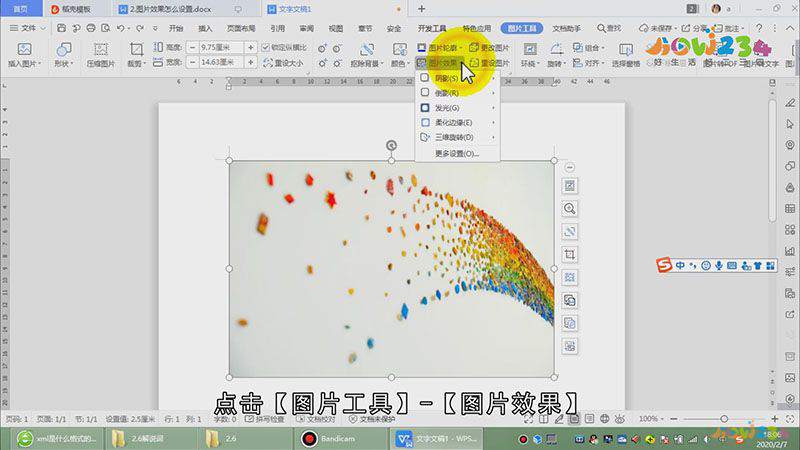Click the Undo arrow icon
The height and width of the screenshot is (450, 800).
[120, 28]
